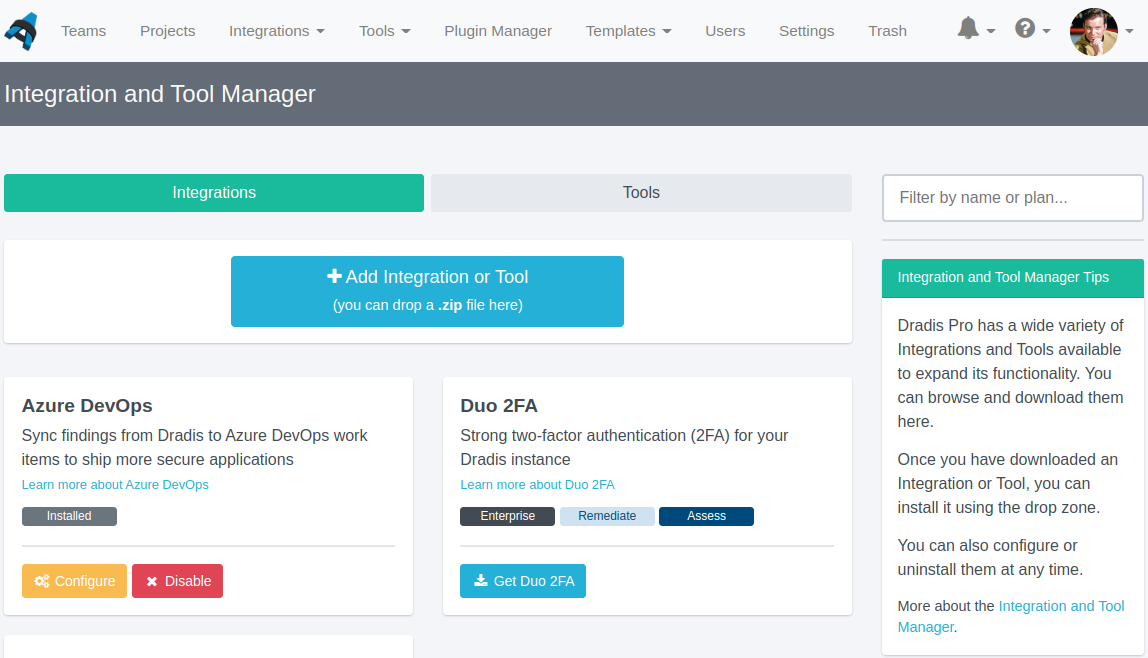This screenshot has height=658, width=1148.
Task: Click the Integration and Tool Manager Tips header
Action: point(1013,278)
